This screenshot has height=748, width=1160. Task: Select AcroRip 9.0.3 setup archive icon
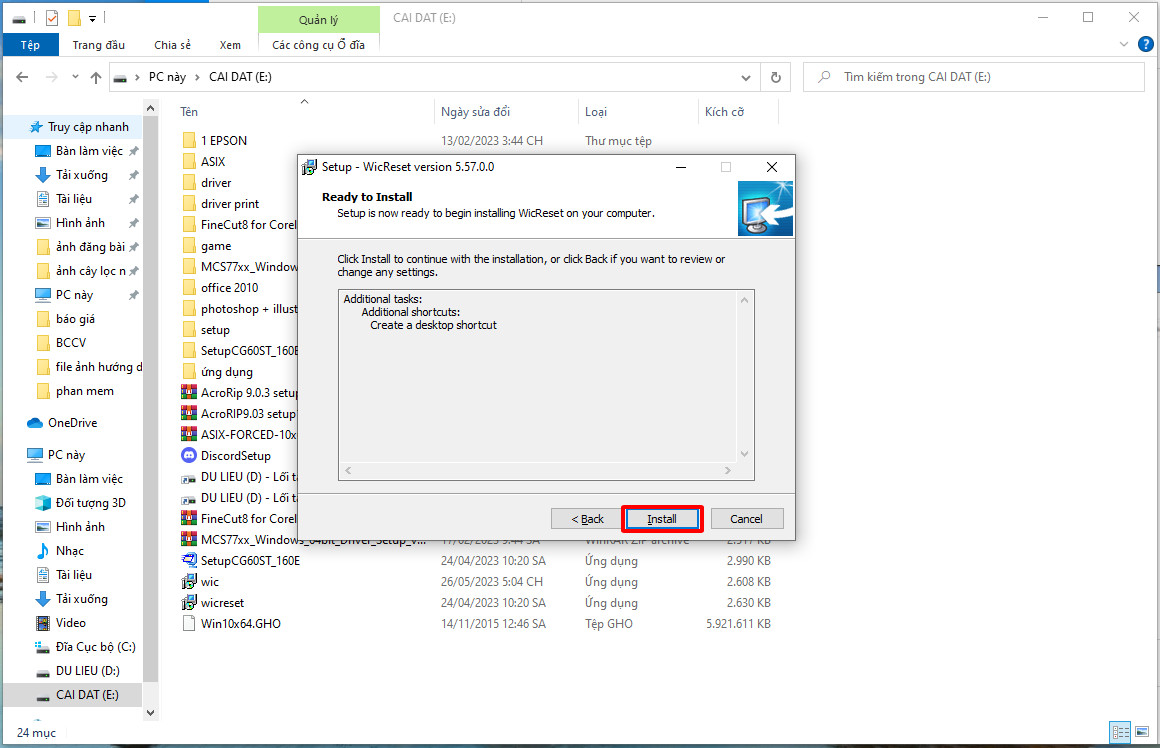pos(189,393)
